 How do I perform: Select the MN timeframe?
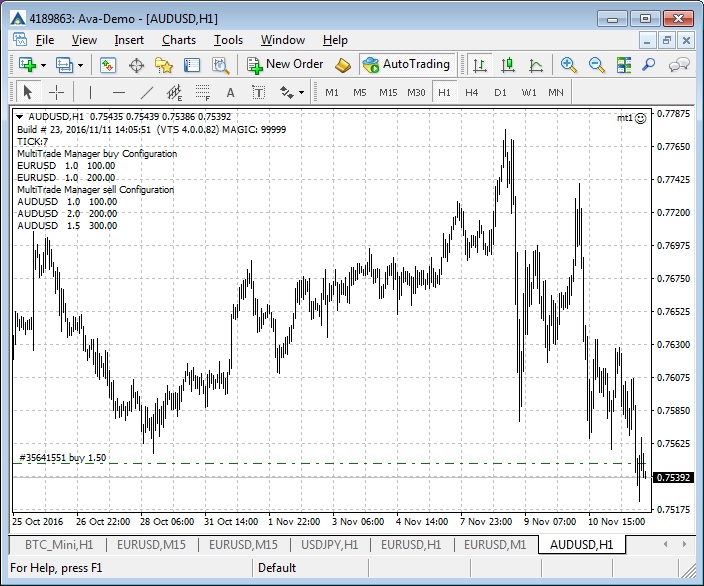[556, 93]
